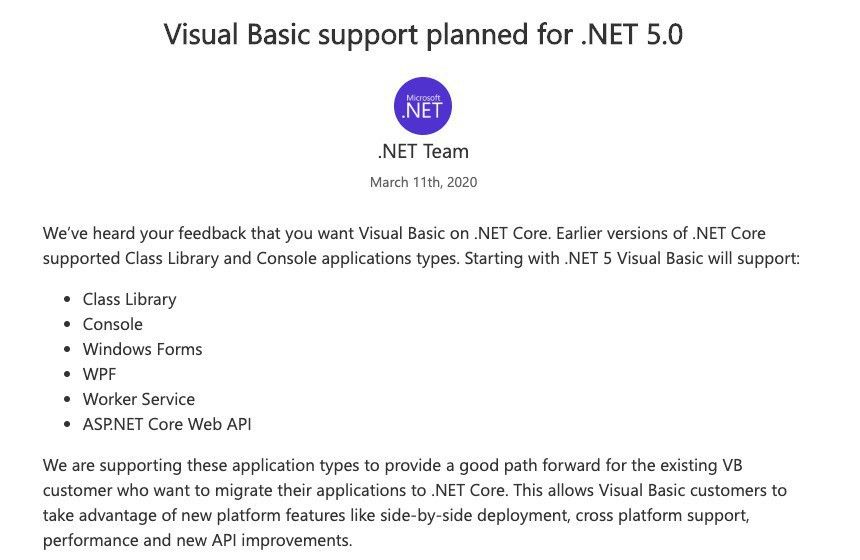Select the Console list item
This screenshot has width=860, height=560.
coord(112,324)
